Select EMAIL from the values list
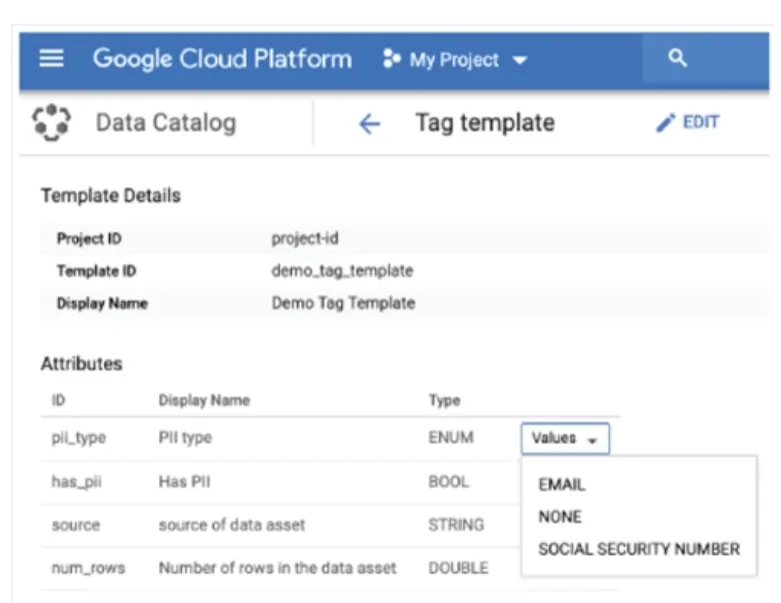 (562, 485)
